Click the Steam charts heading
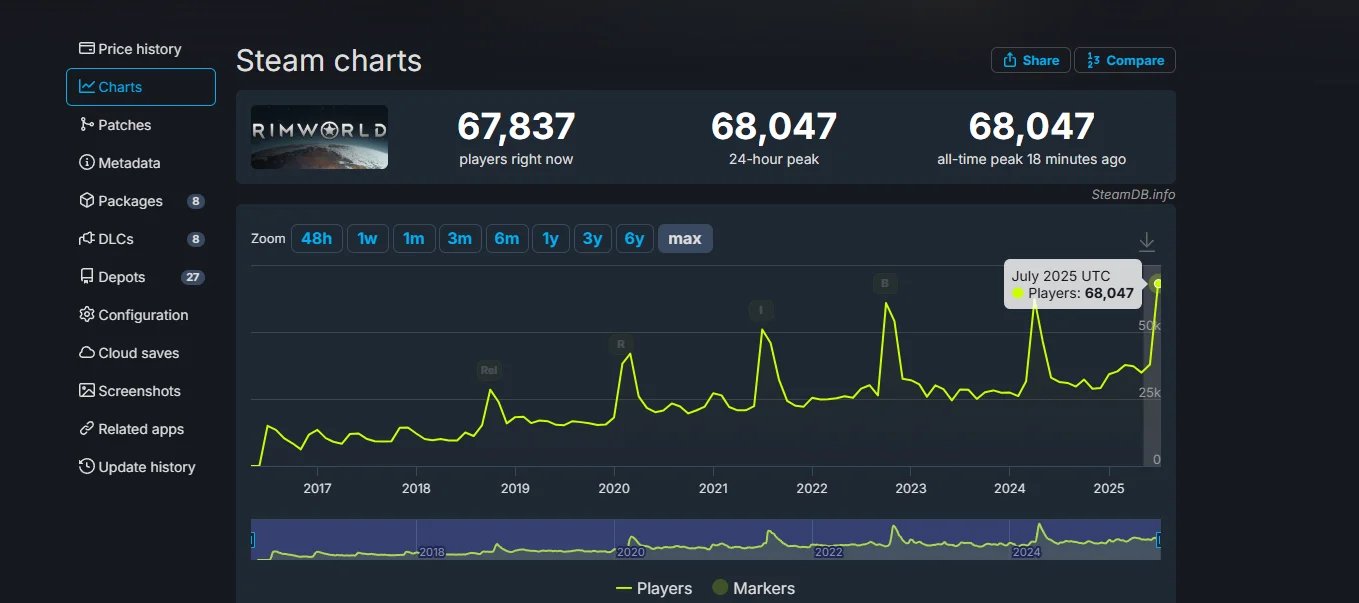Image resolution: width=1359 pixels, height=603 pixels. [x=329, y=61]
